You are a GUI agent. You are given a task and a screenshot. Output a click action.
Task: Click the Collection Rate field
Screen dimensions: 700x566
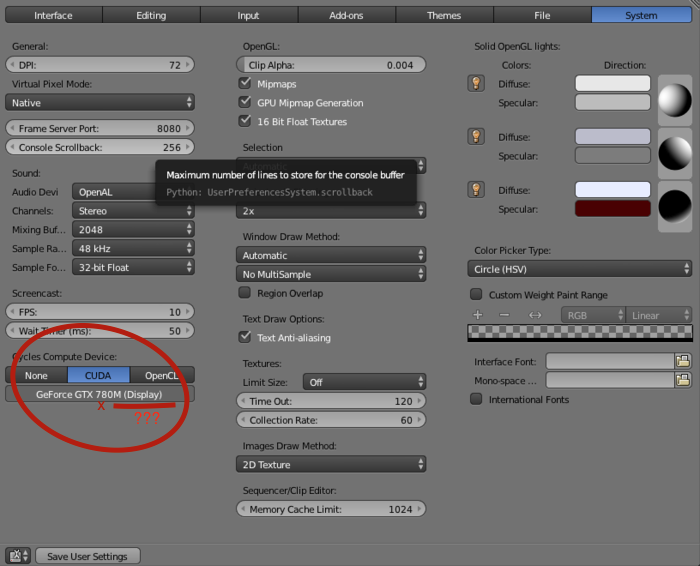331,420
